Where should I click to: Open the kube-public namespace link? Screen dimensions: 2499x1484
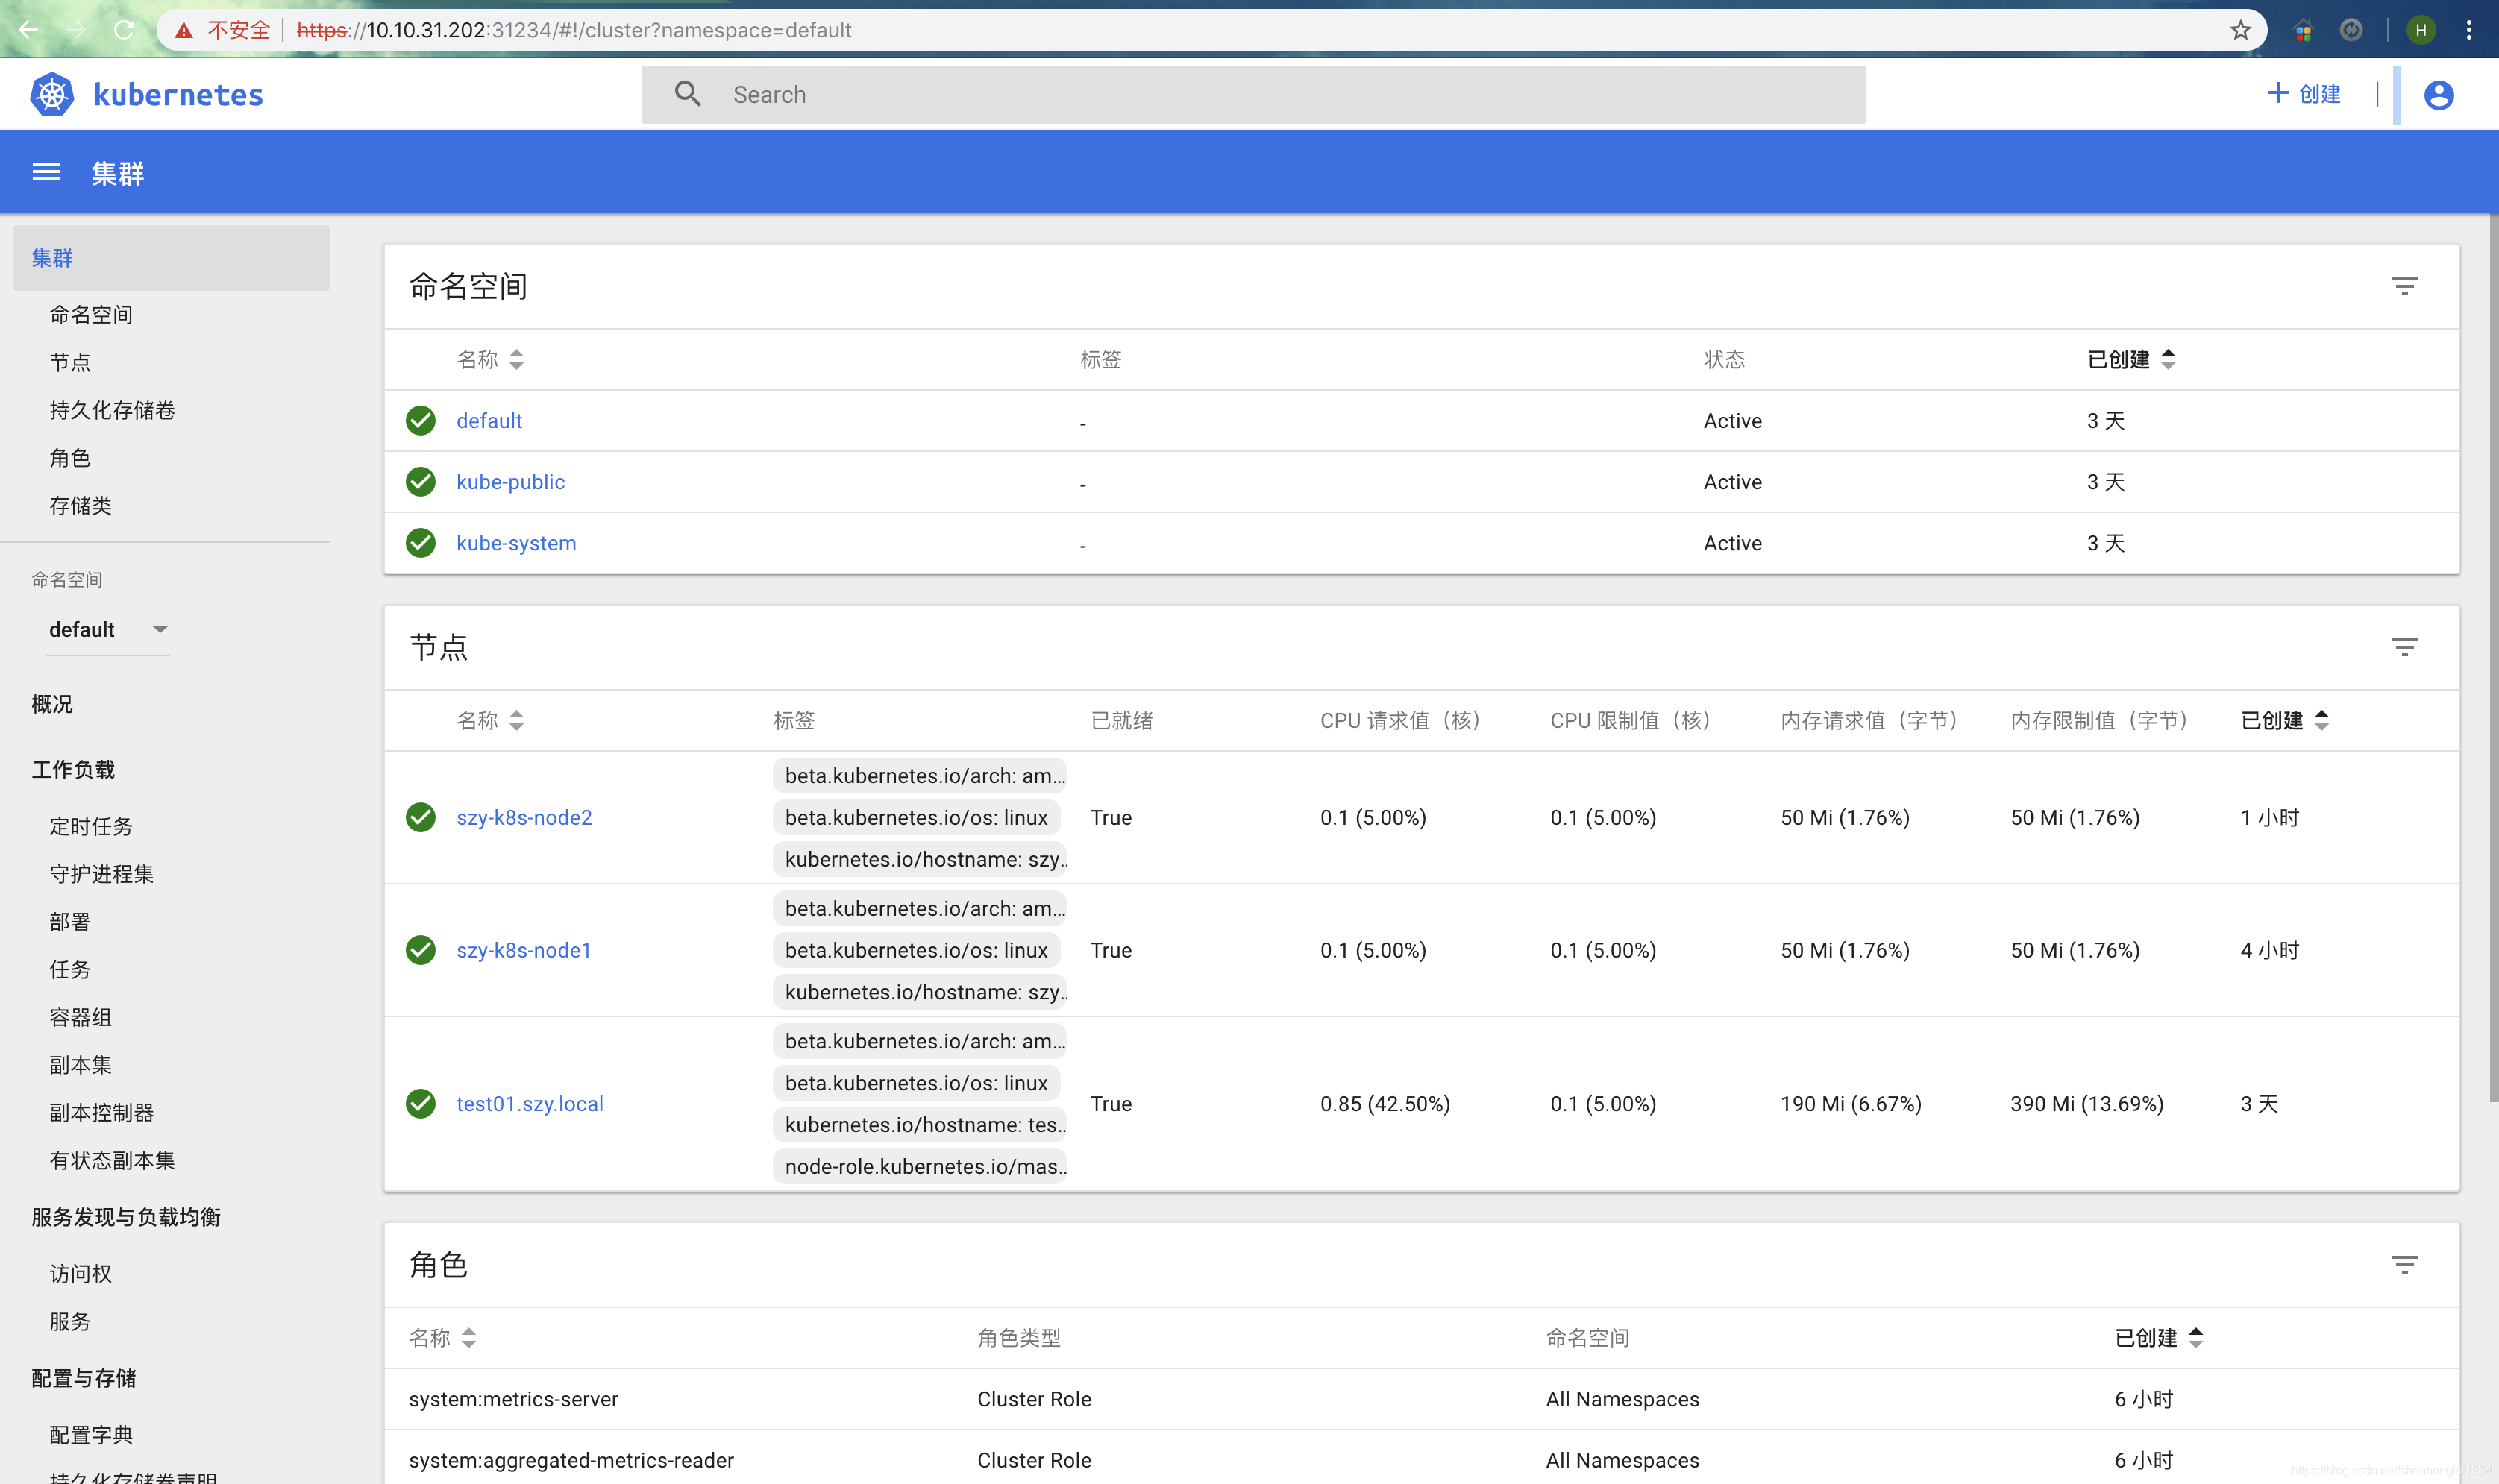click(x=510, y=482)
